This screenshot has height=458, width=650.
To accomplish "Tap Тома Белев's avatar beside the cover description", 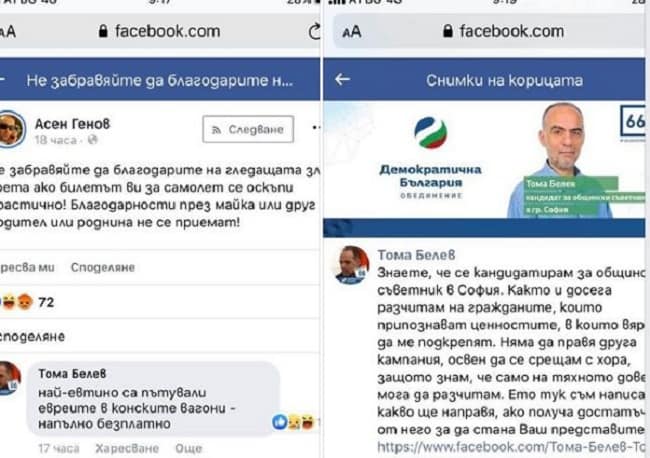I will 352,265.
